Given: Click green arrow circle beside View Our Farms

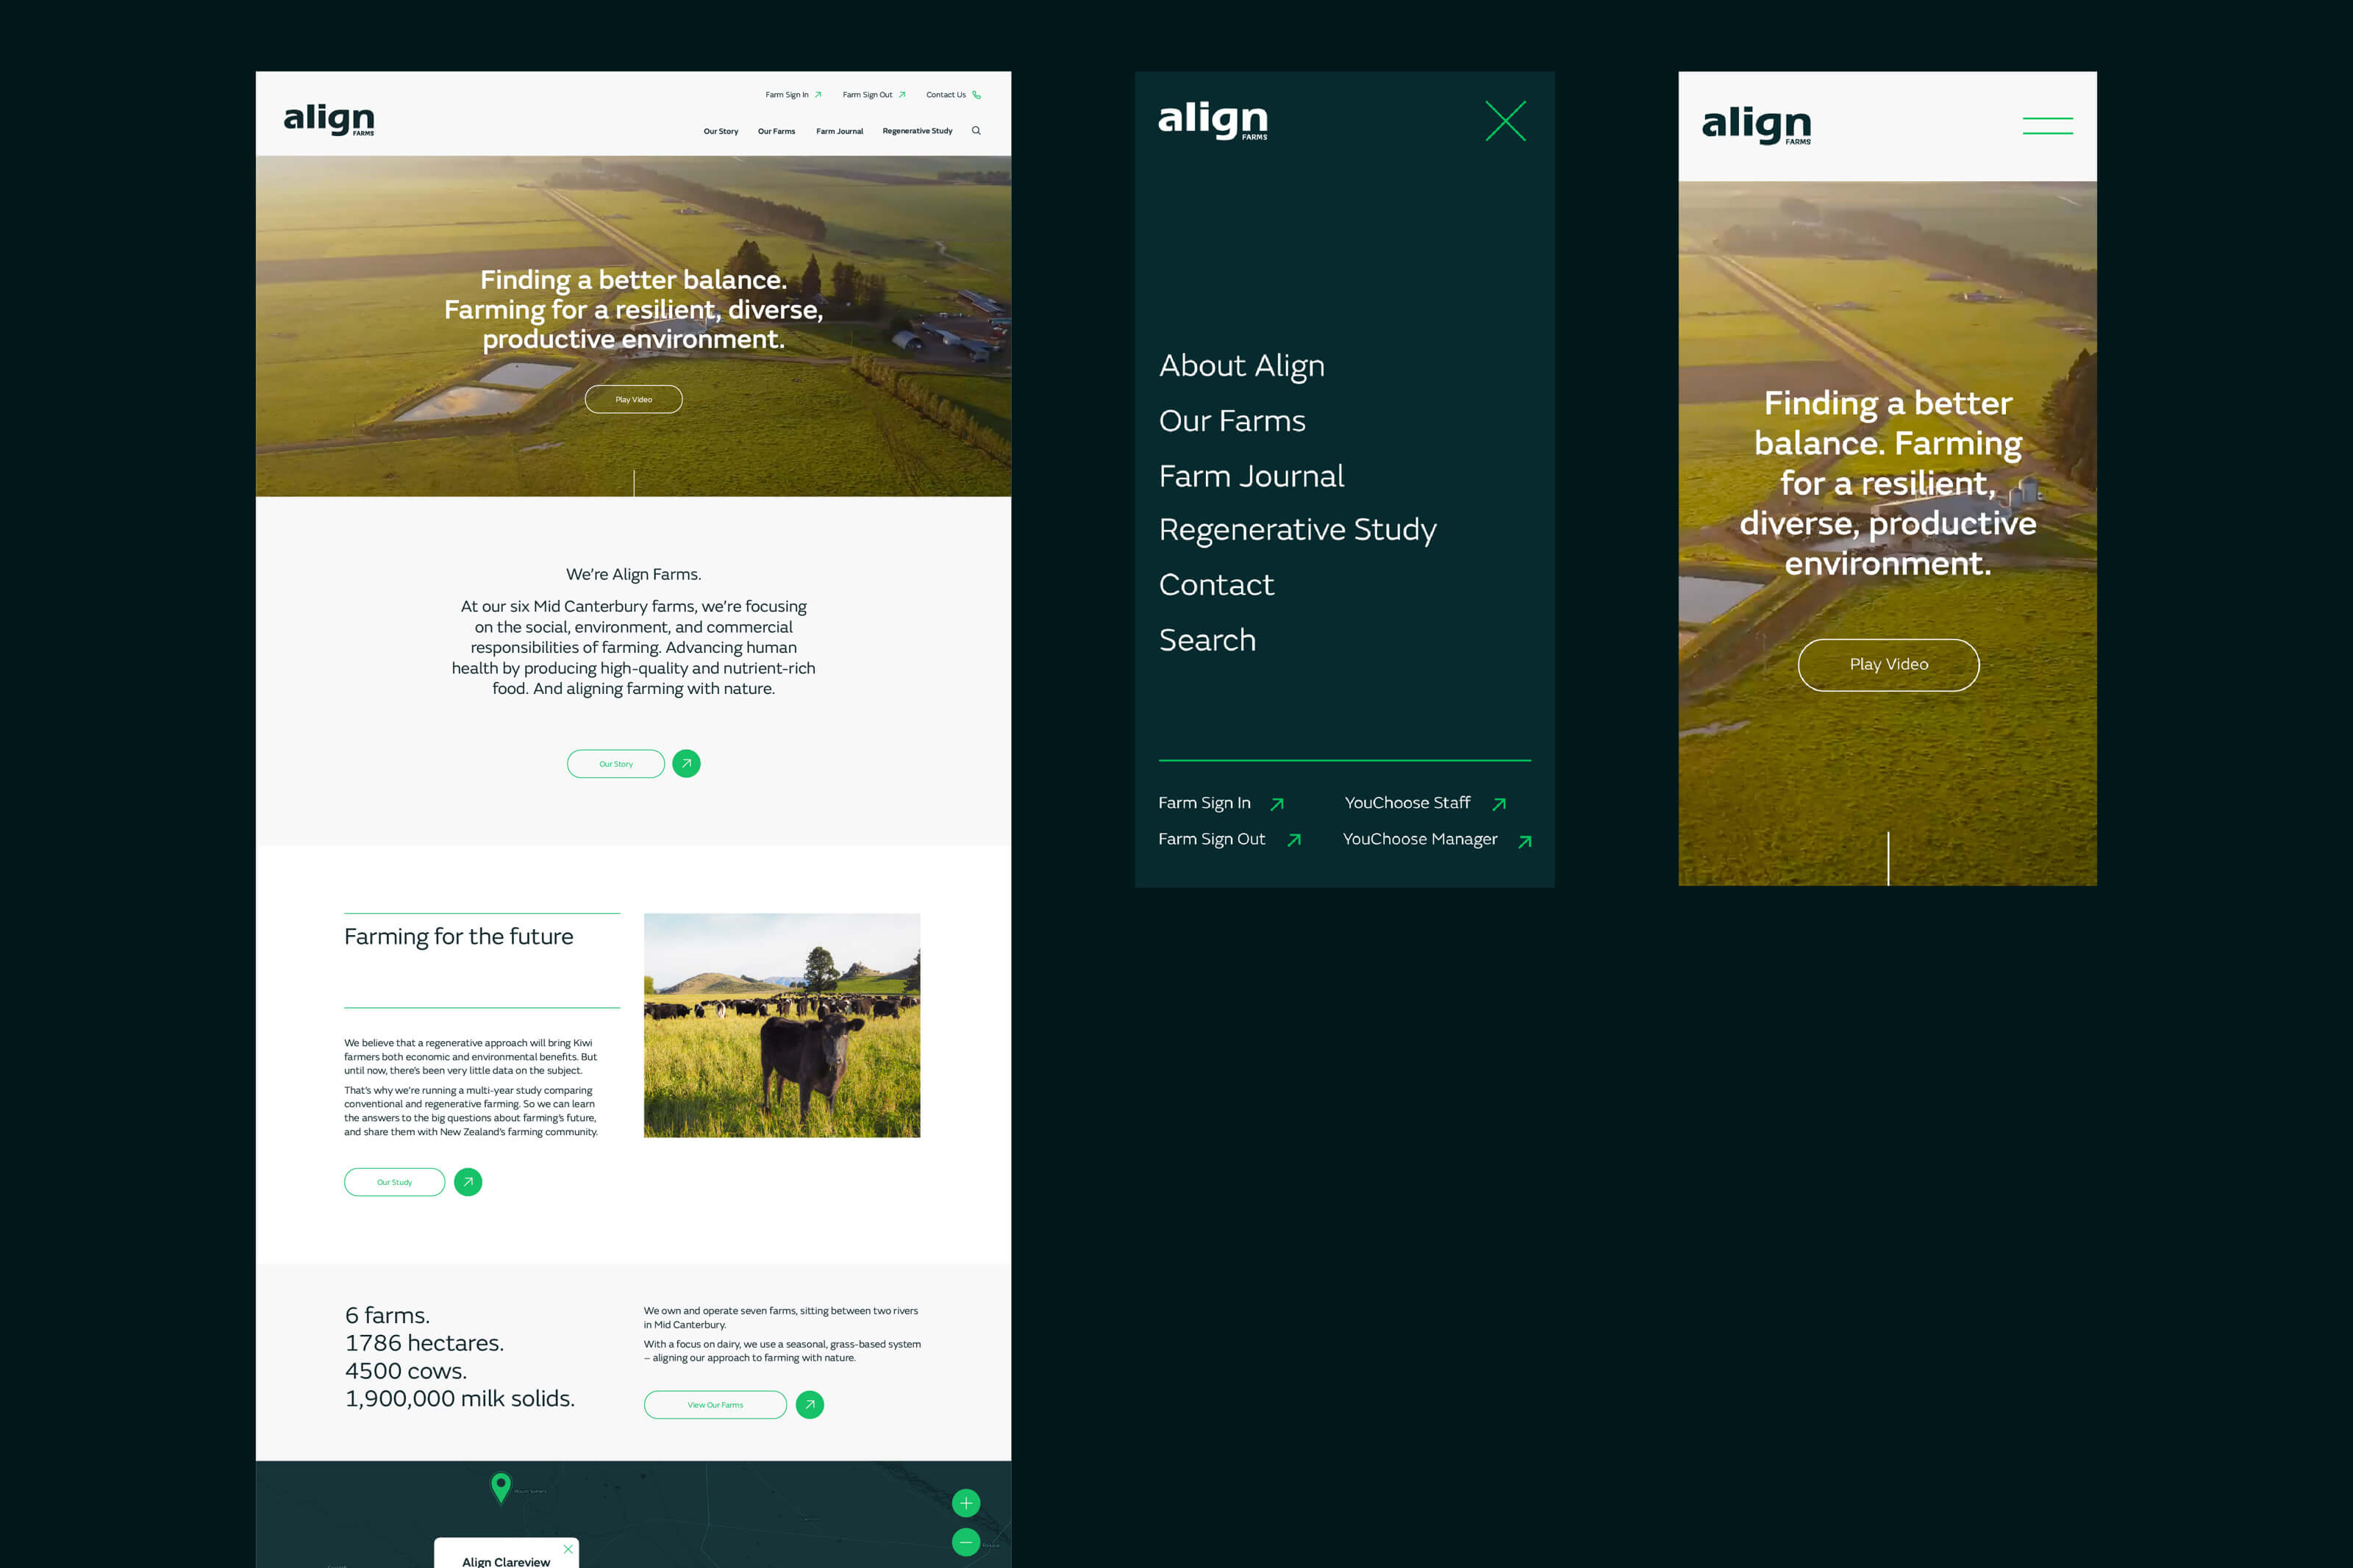Looking at the screenshot, I should pos(810,1405).
